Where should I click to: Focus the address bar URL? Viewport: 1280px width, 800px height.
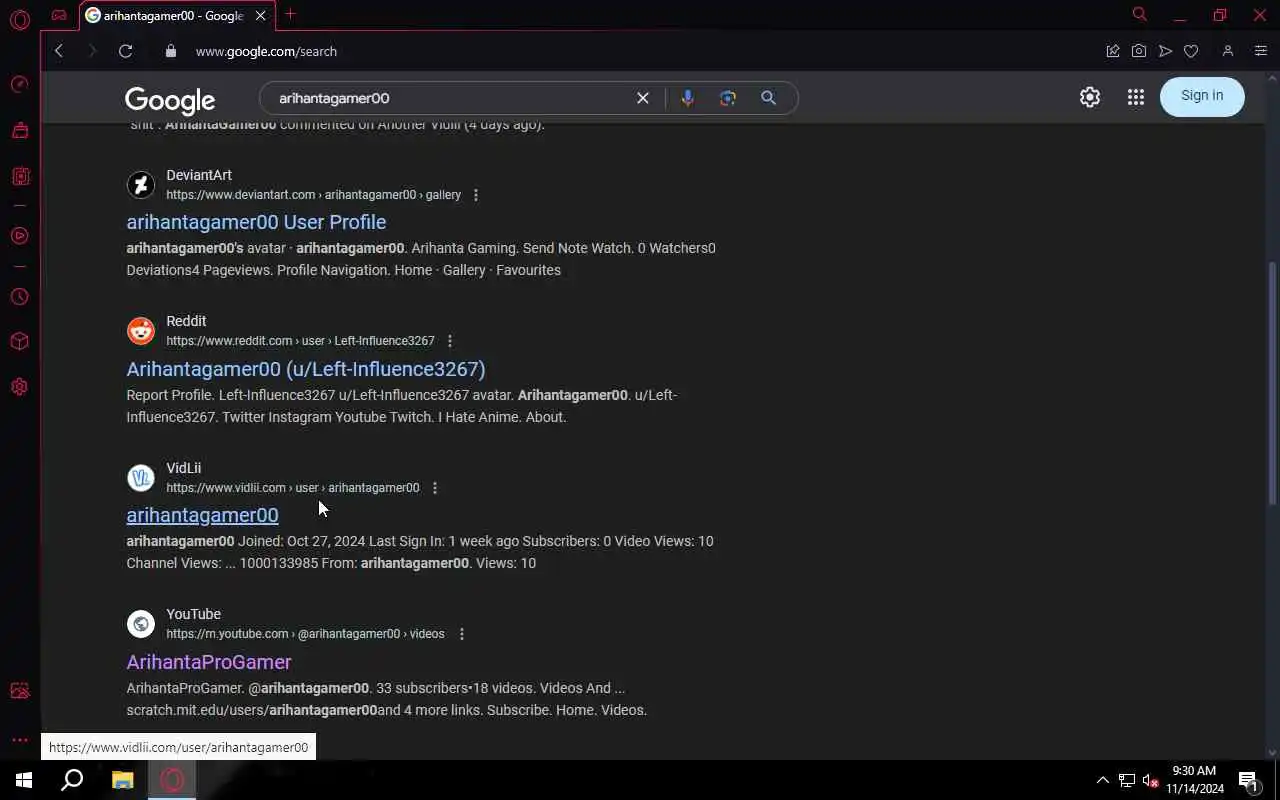tap(266, 51)
